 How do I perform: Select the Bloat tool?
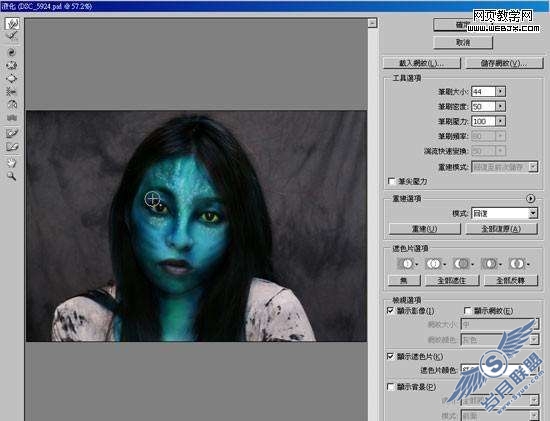[12, 78]
